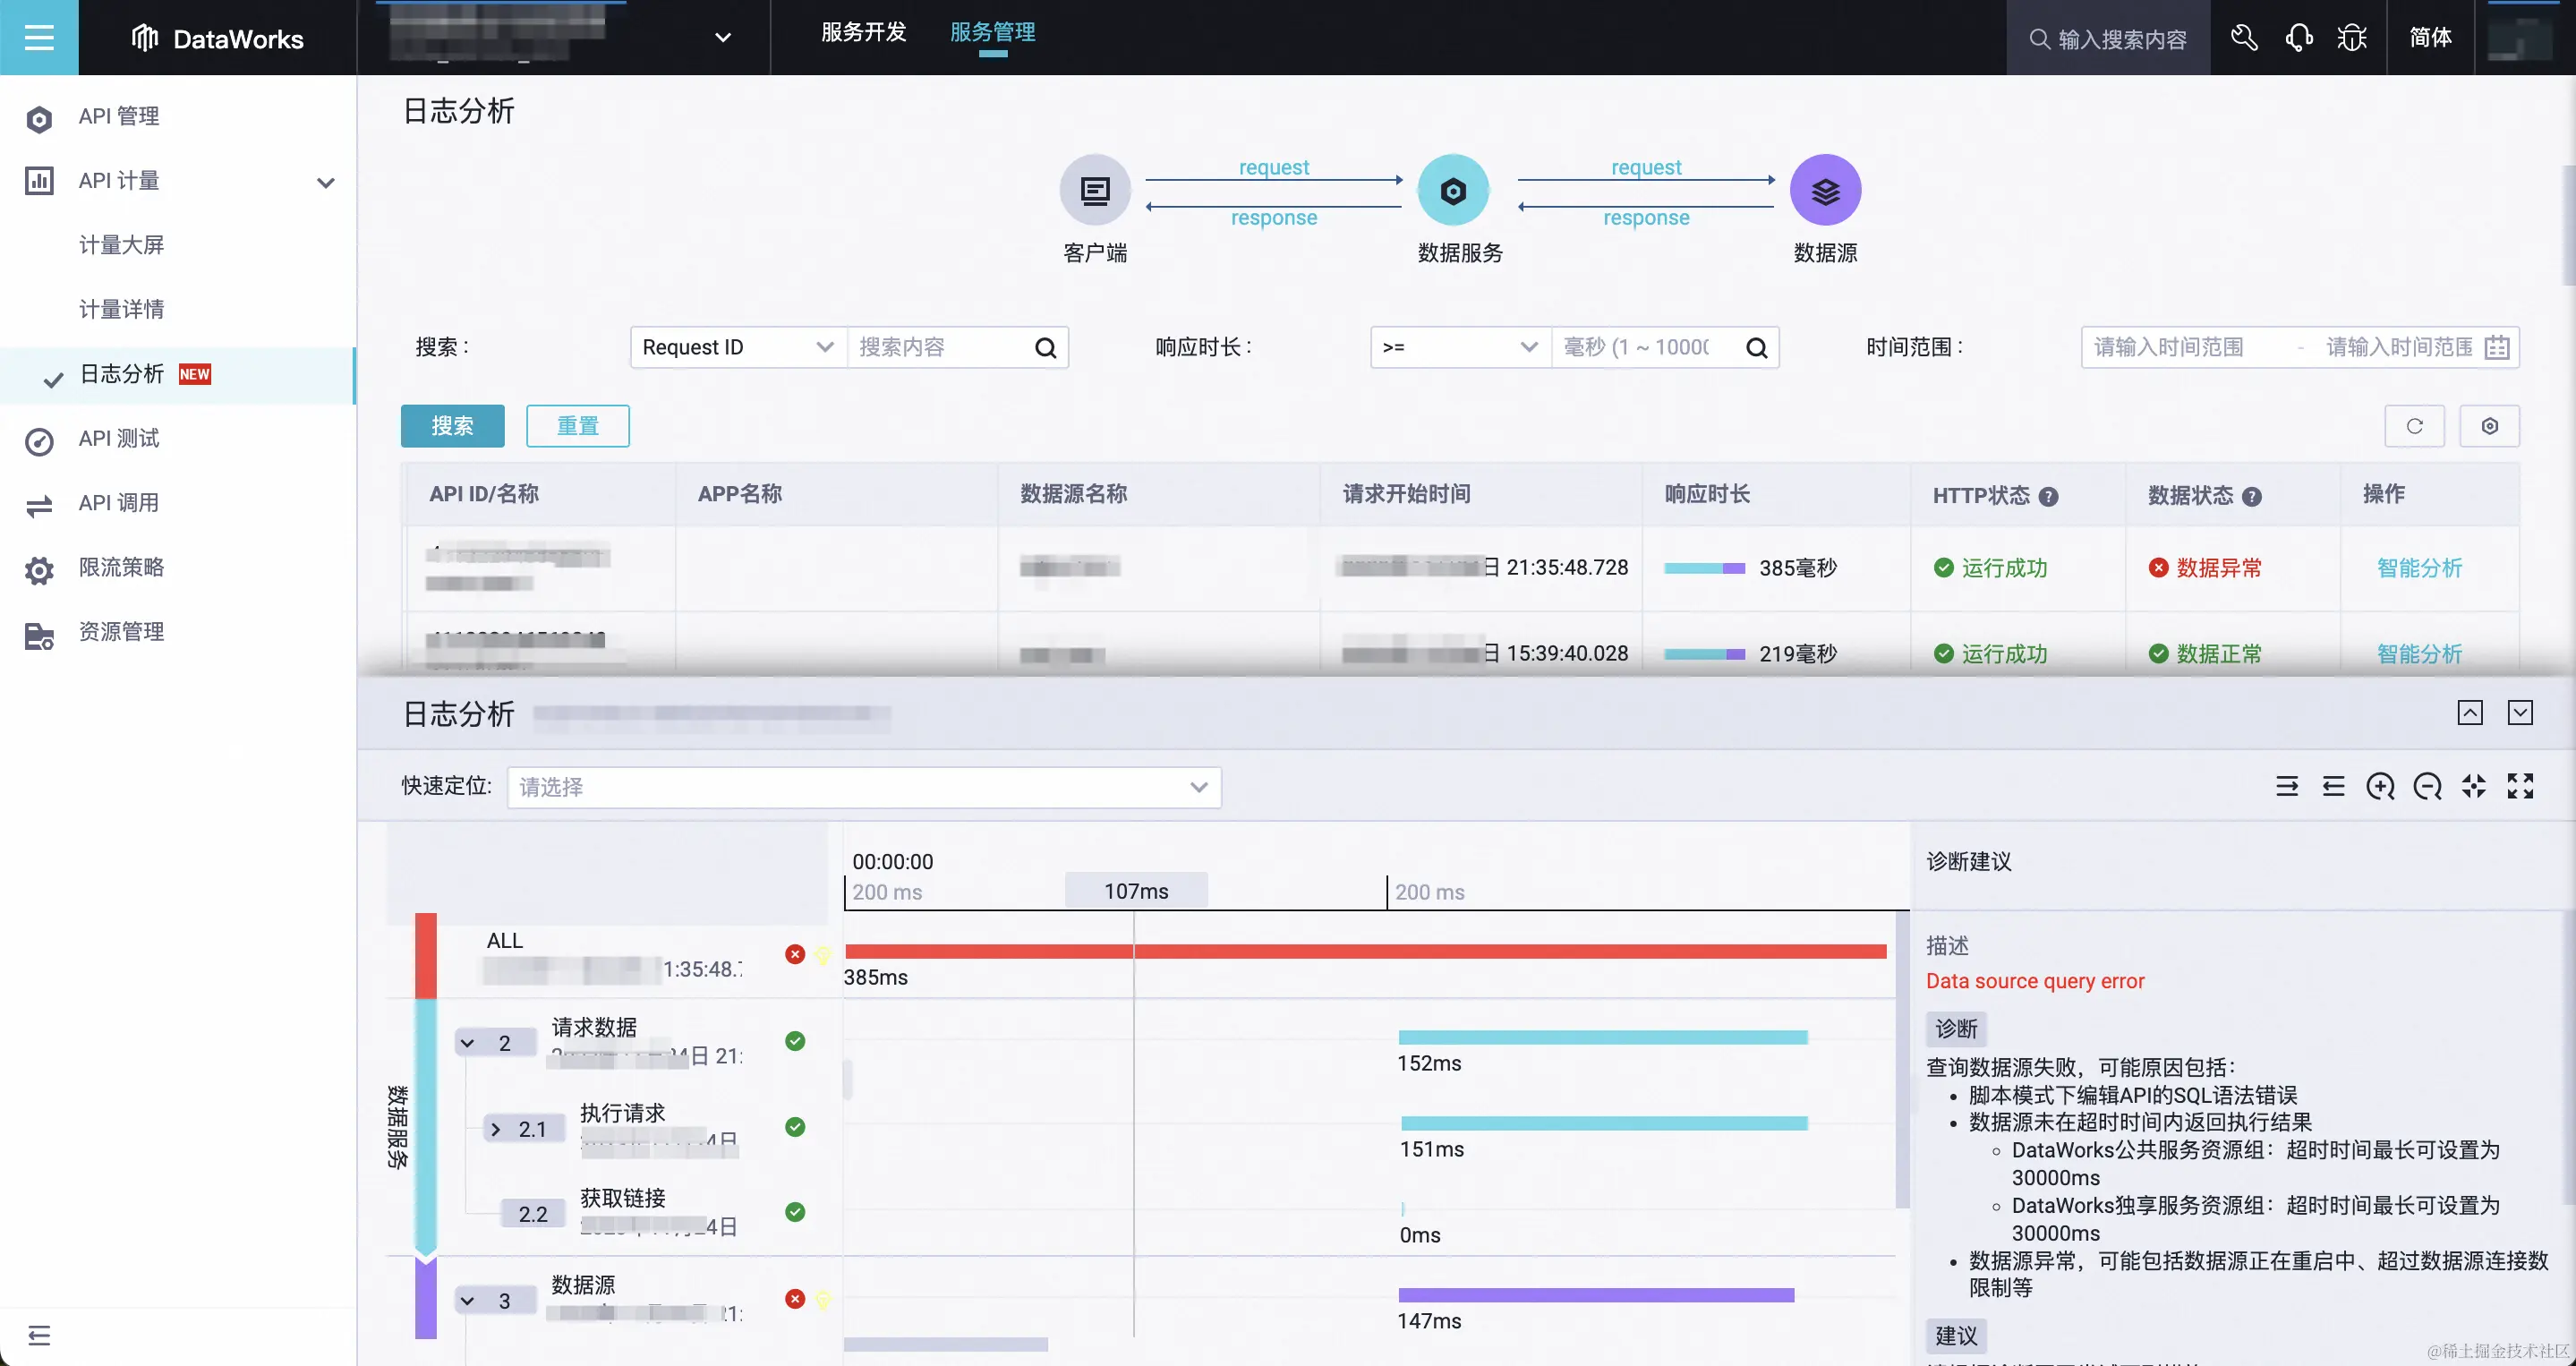
Task: Open the >= comparison operator dropdown
Action: pos(1460,347)
